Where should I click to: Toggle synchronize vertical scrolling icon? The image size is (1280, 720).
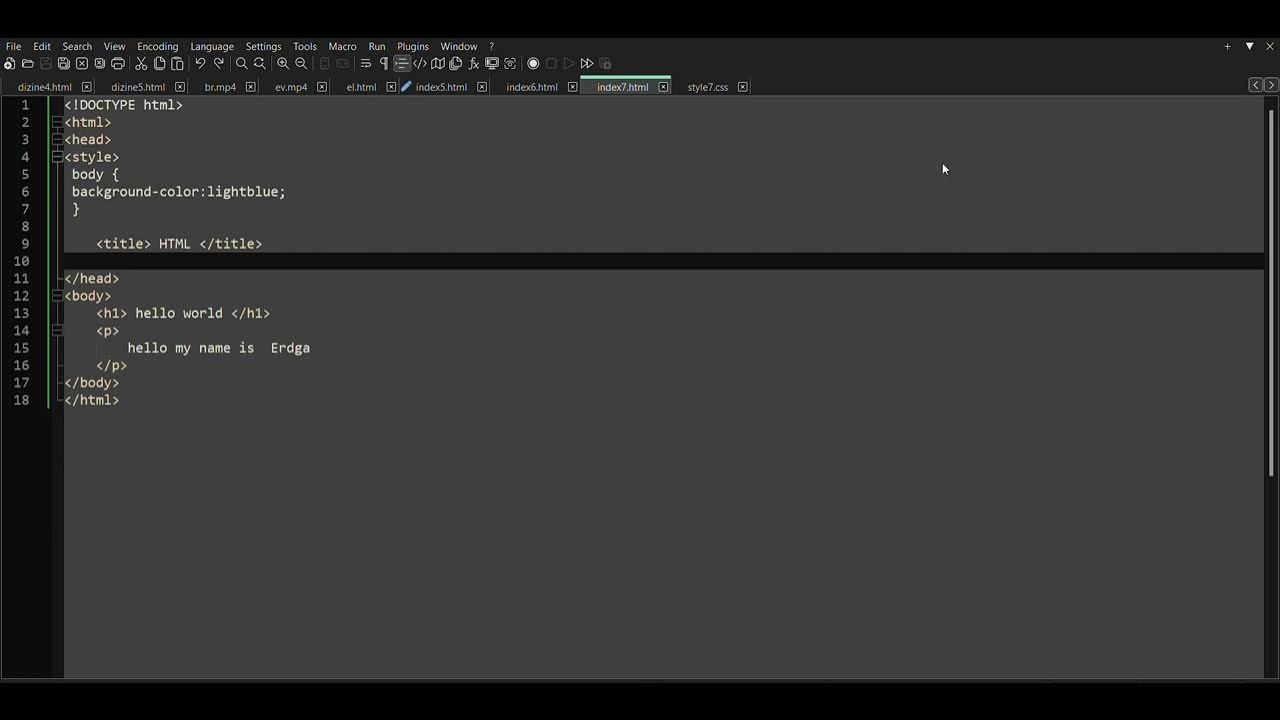click(x=324, y=63)
